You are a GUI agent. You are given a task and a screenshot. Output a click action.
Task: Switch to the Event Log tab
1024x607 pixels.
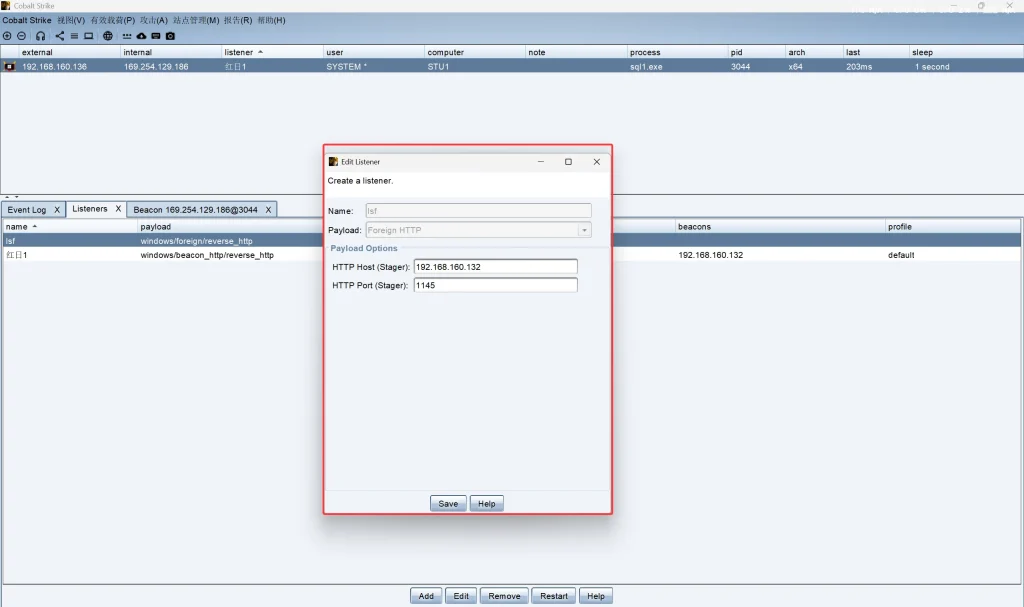[27, 210]
